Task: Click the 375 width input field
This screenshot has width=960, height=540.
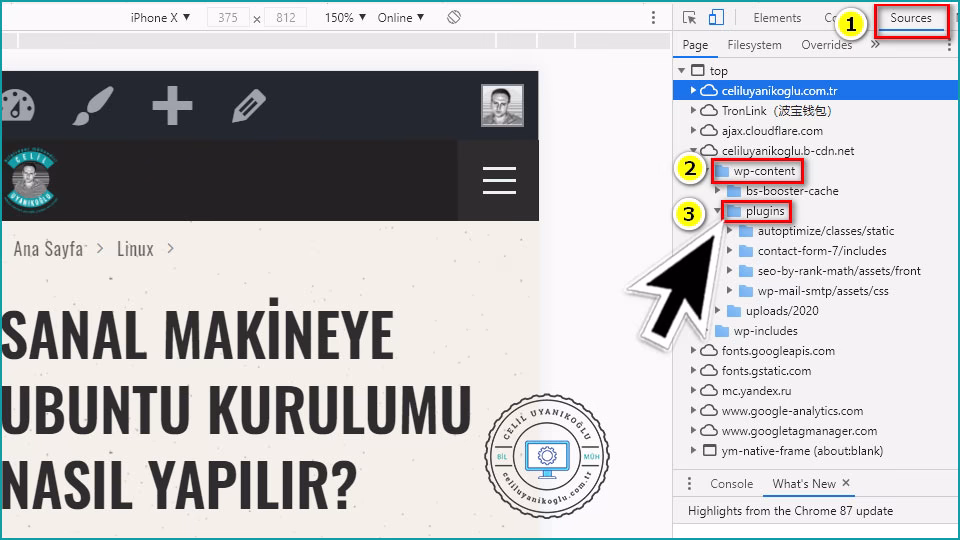Action: (228, 18)
